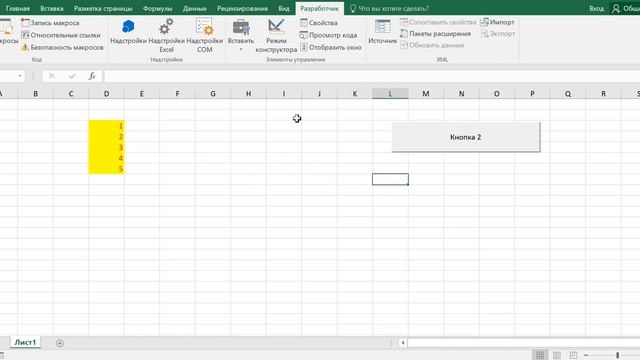Click the Кнопка 2 button
Screen dimensions: 640x360
coord(466,137)
